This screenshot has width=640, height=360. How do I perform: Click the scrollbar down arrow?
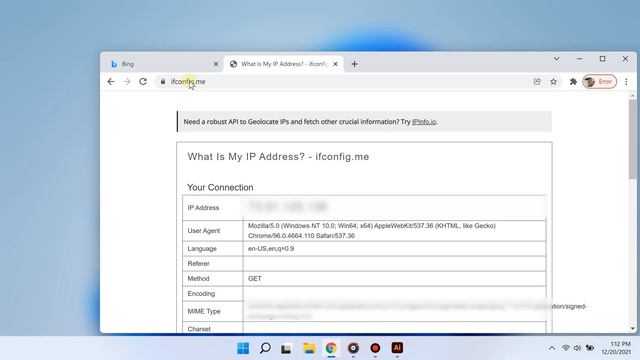(633, 328)
